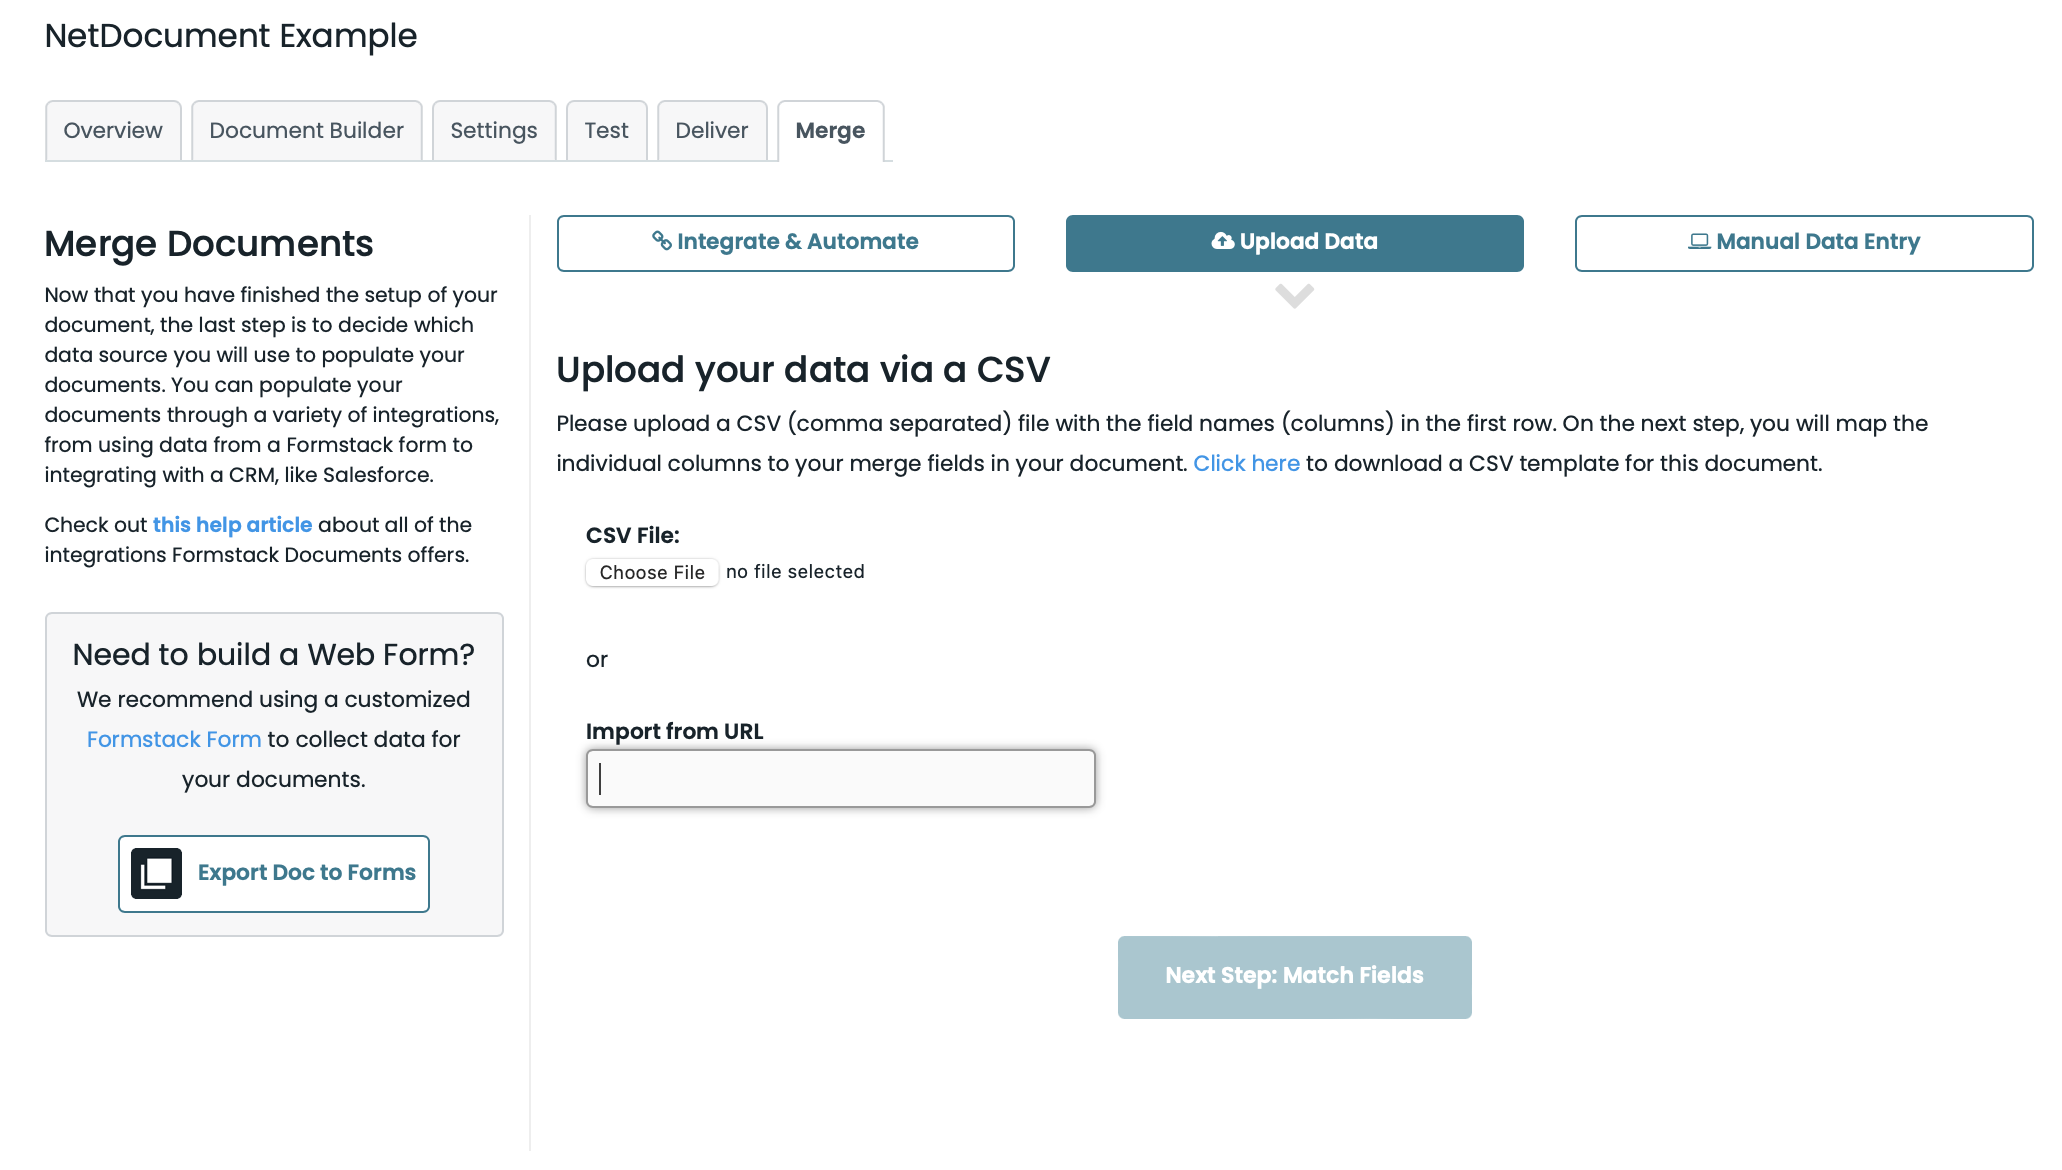
Task: Click Next Step: Match Fields
Action: (x=1294, y=976)
